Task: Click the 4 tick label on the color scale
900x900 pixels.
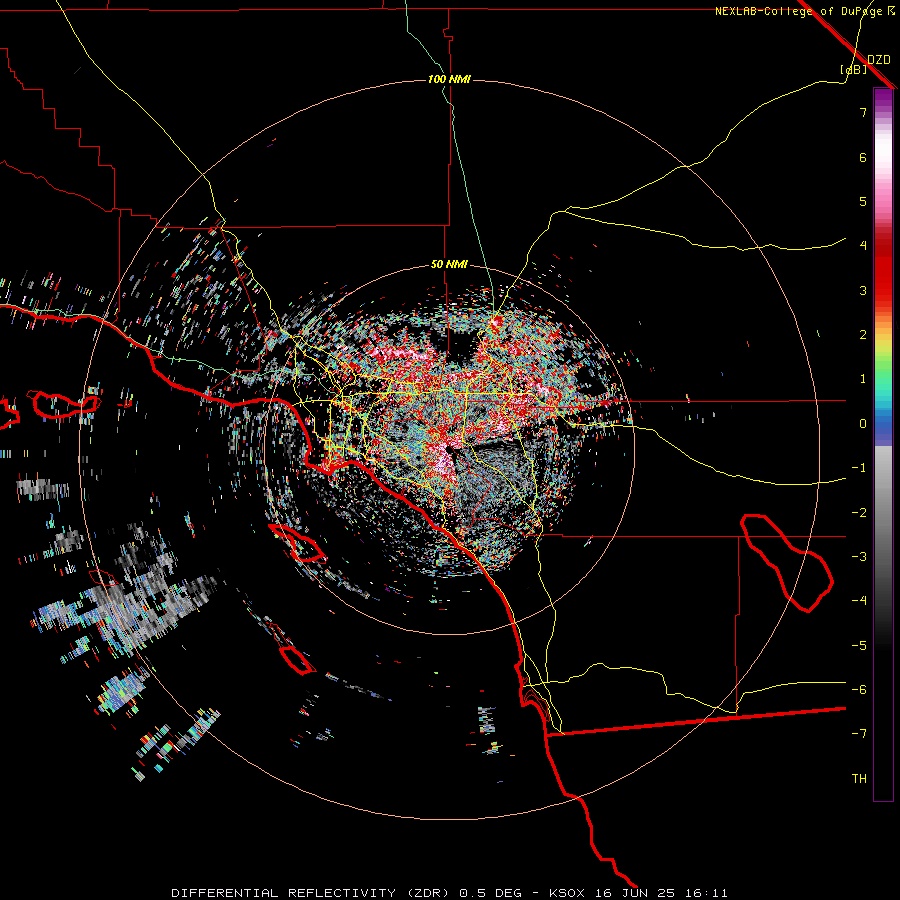Action: [863, 246]
